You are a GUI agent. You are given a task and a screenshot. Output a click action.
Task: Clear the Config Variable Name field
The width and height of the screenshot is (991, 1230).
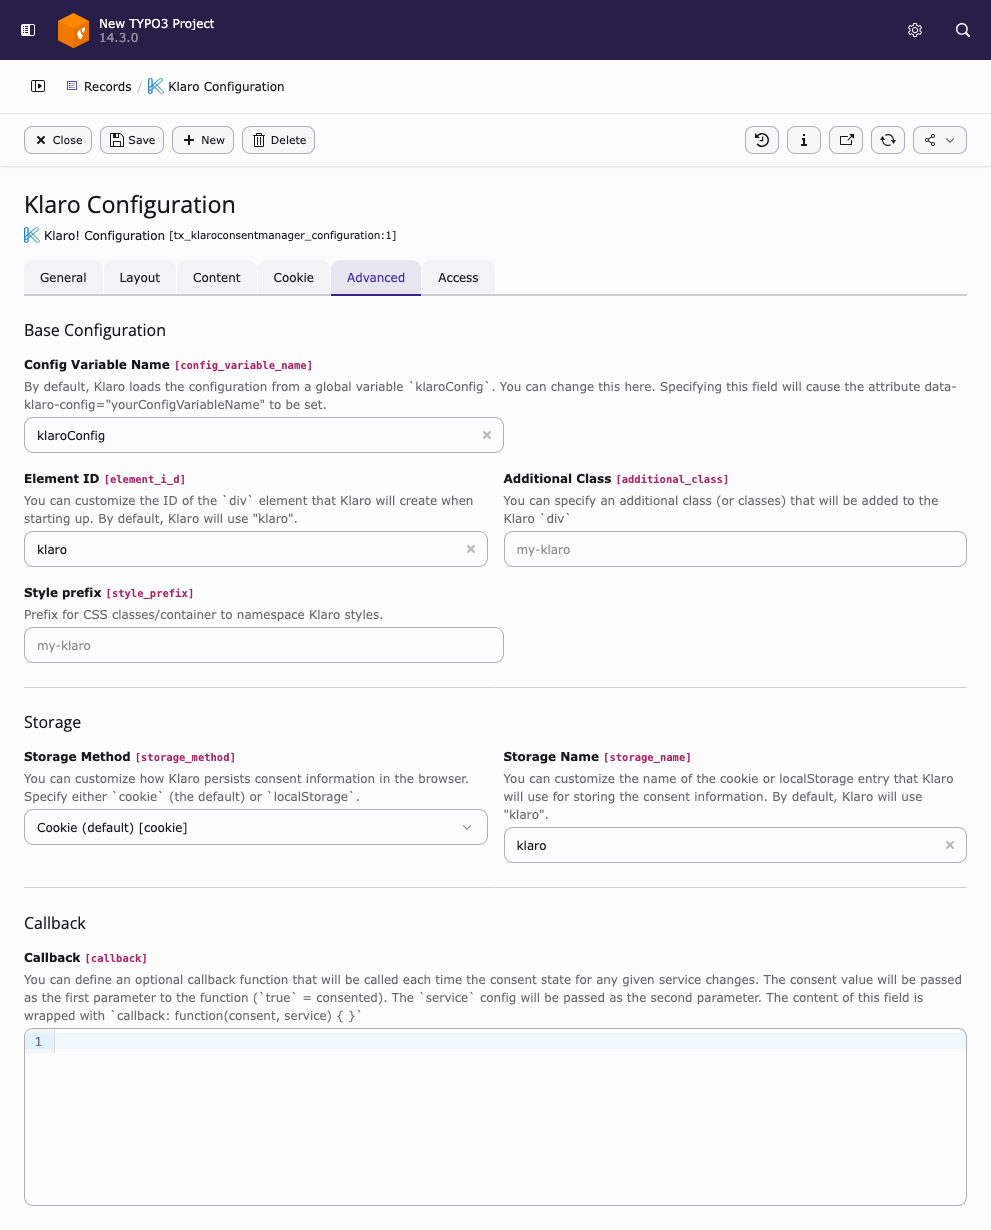487,435
